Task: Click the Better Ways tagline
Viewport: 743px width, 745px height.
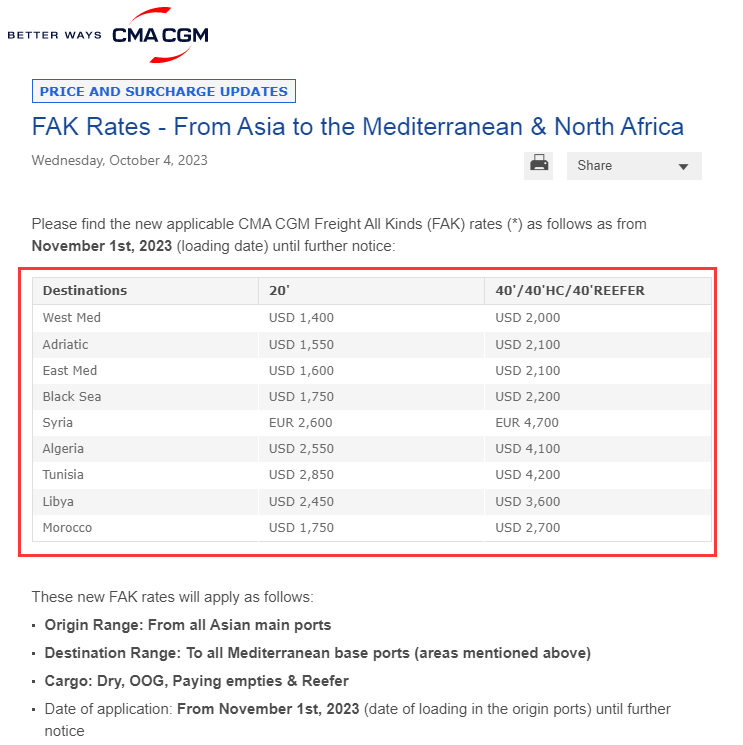Action: (55, 35)
